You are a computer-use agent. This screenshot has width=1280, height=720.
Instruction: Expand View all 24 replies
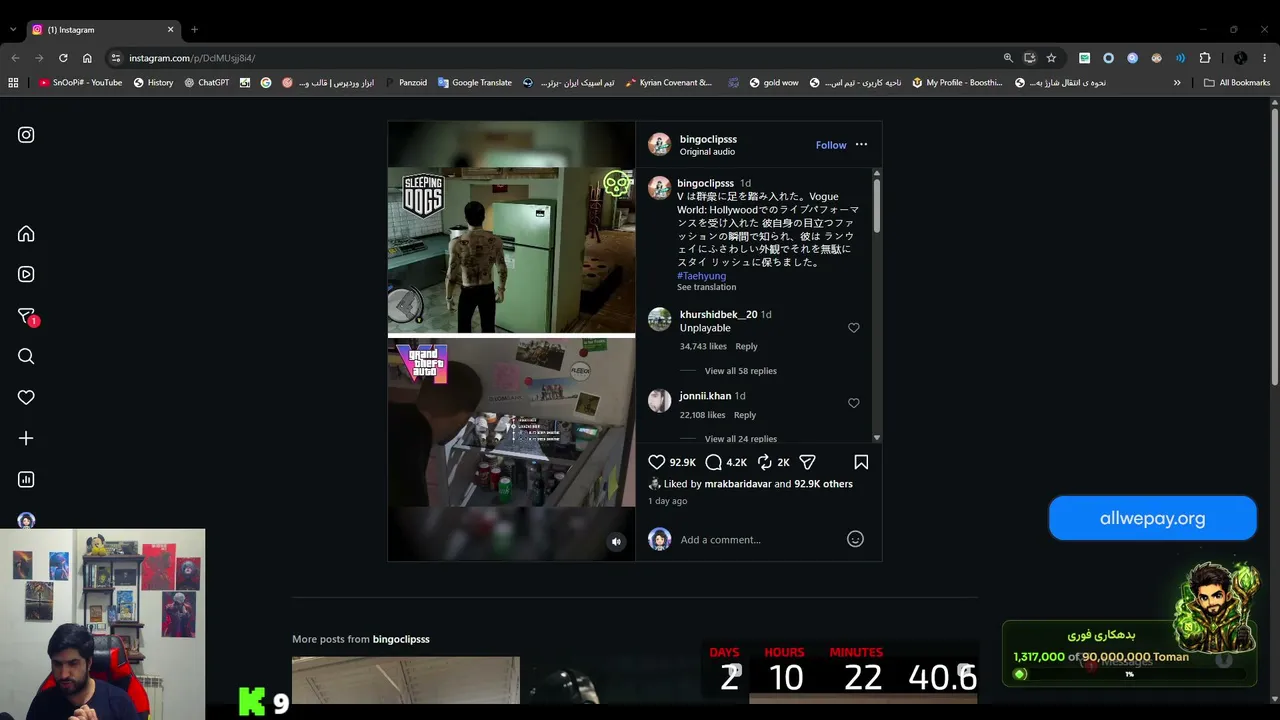pos(741,439)
